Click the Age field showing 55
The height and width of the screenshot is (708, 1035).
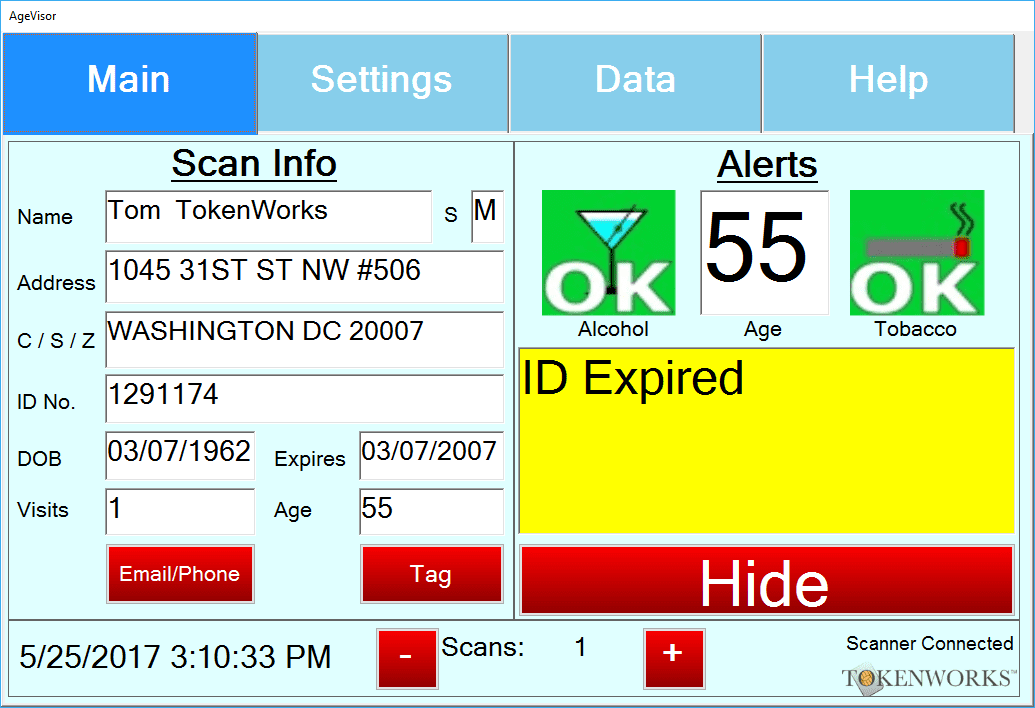click(x=432, y=511)
